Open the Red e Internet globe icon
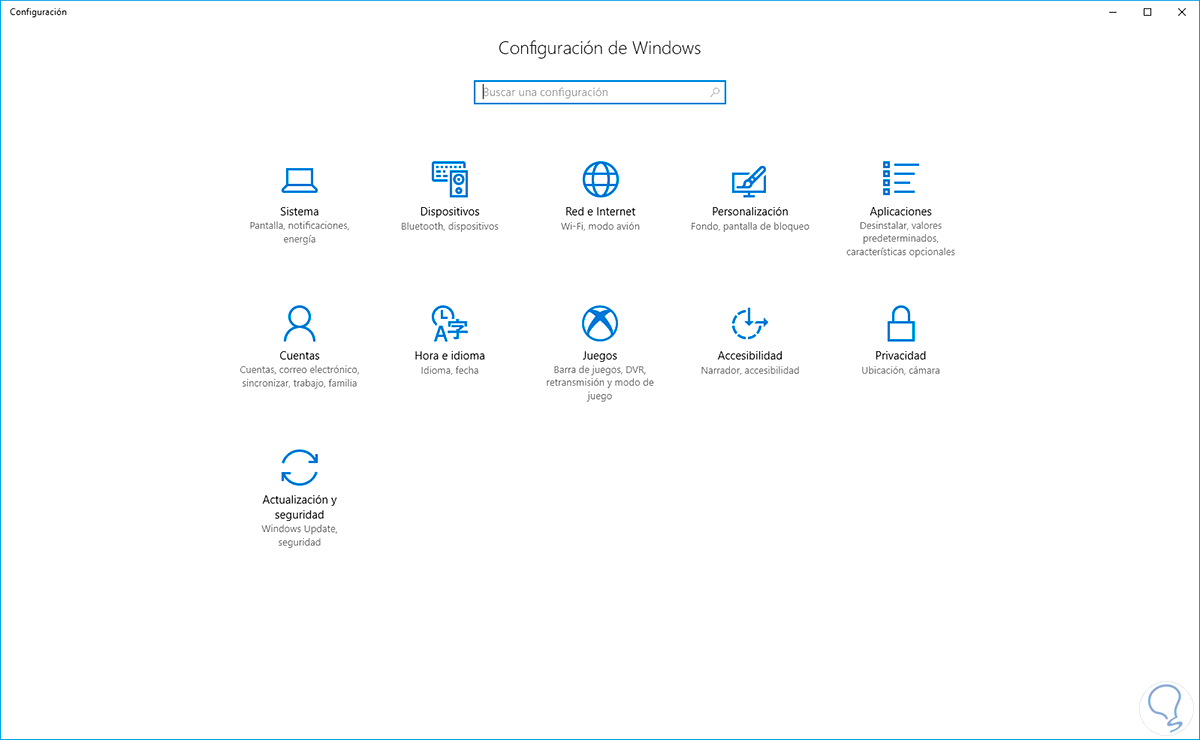 600,179
